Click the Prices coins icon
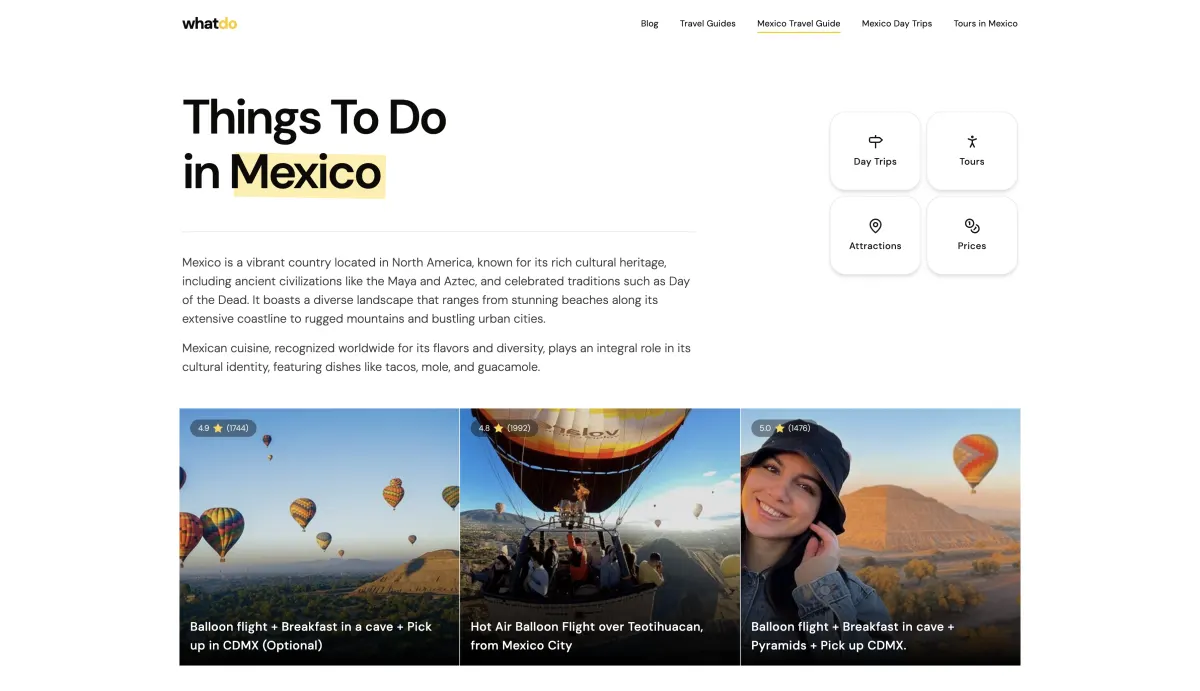 click(972, 226)
